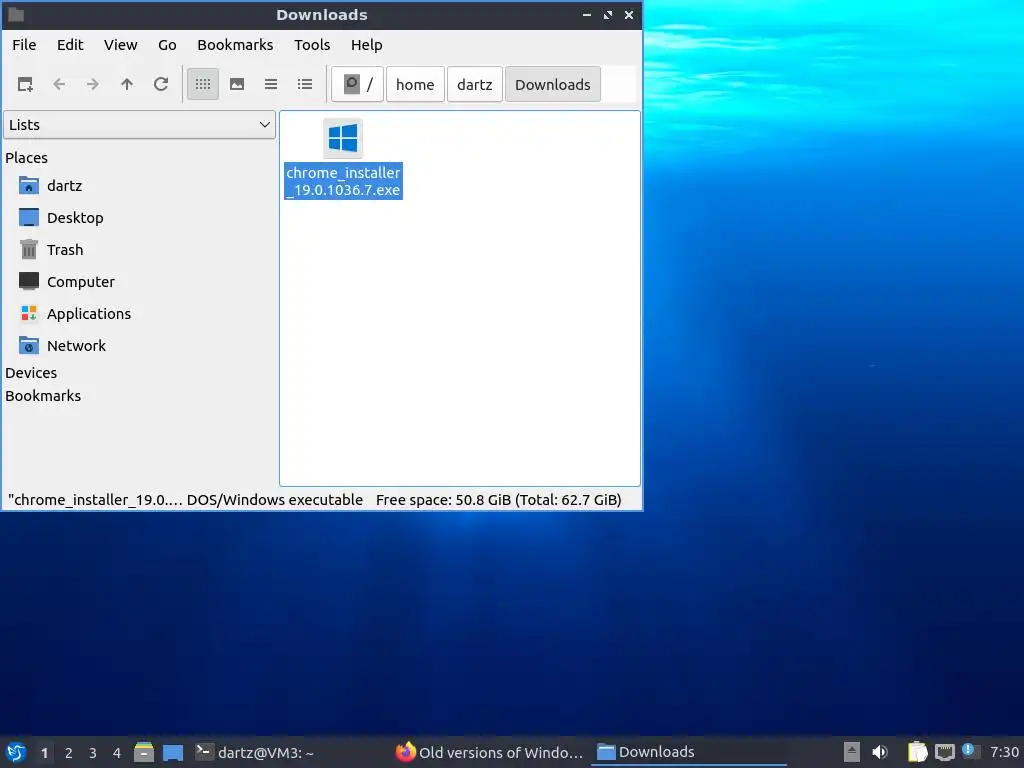Open the Bookmarks menu
Screen dimensions: 1024x768
pos(235,45)
